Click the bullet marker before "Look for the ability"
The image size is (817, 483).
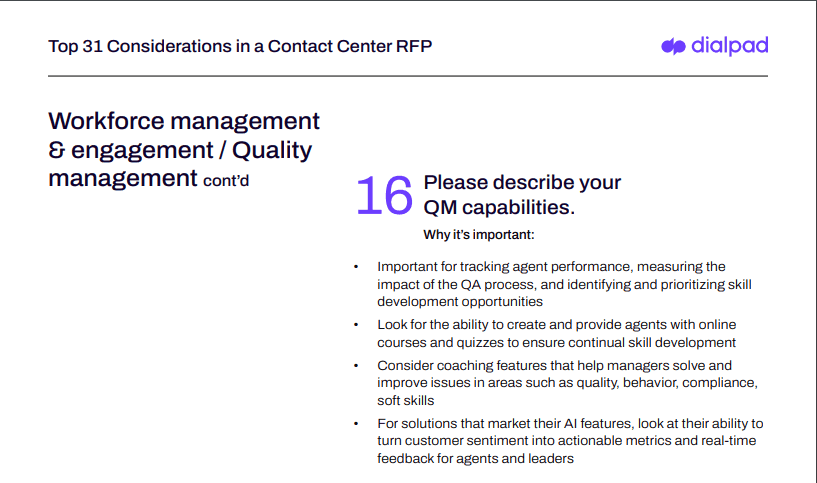[x=355, y=325]
